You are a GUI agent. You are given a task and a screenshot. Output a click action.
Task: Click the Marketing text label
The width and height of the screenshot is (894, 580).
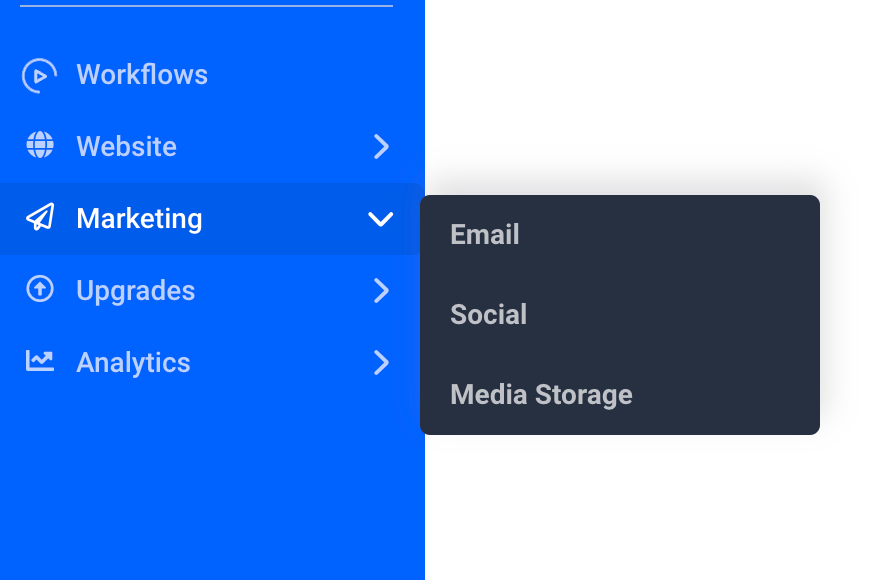(x=139, y=219)
